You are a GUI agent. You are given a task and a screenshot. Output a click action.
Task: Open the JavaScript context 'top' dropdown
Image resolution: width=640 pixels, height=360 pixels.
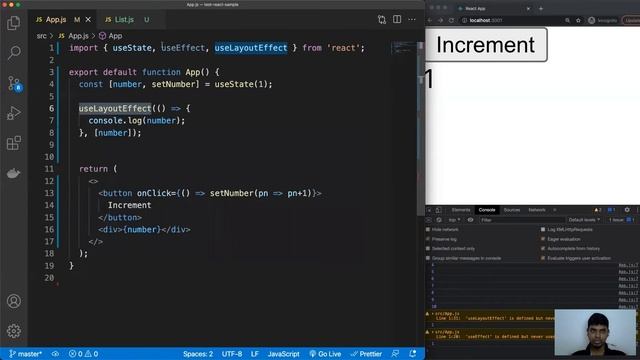[x=454, y=220]
